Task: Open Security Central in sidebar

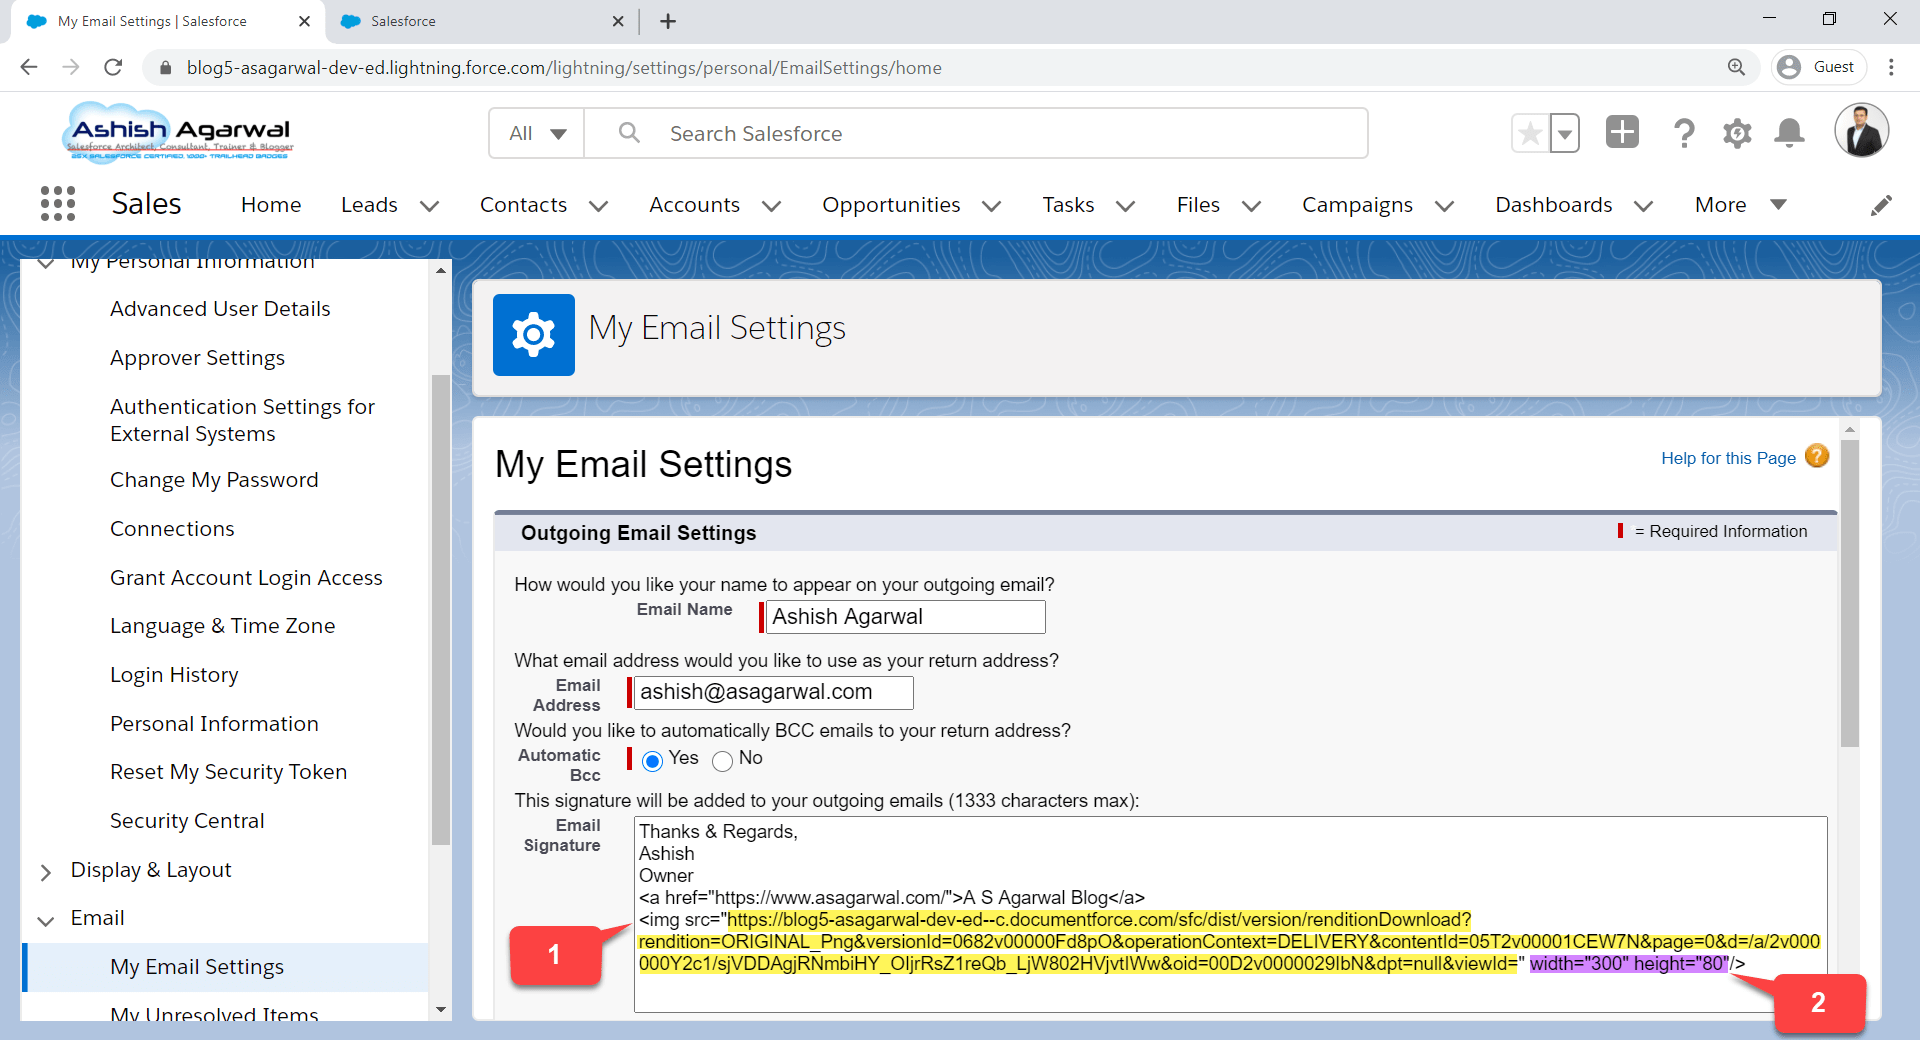Action: [x=187, y=821]
